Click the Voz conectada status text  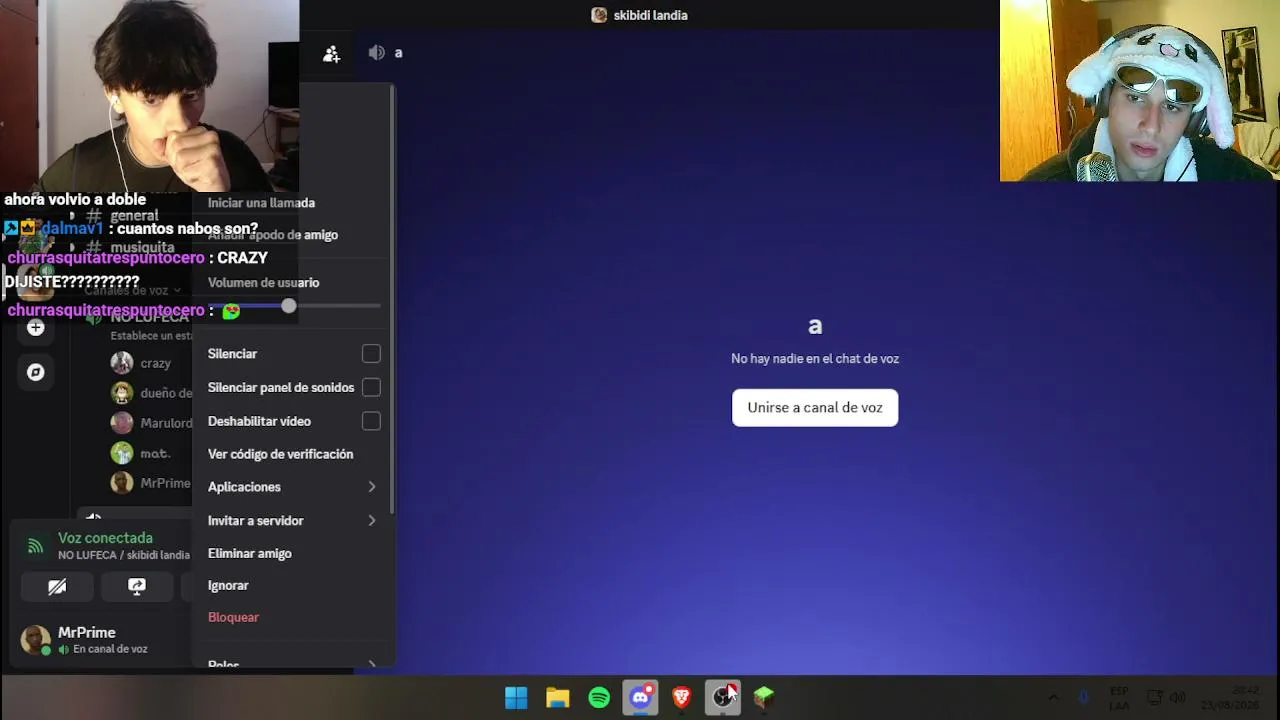(x=105, y=538)
